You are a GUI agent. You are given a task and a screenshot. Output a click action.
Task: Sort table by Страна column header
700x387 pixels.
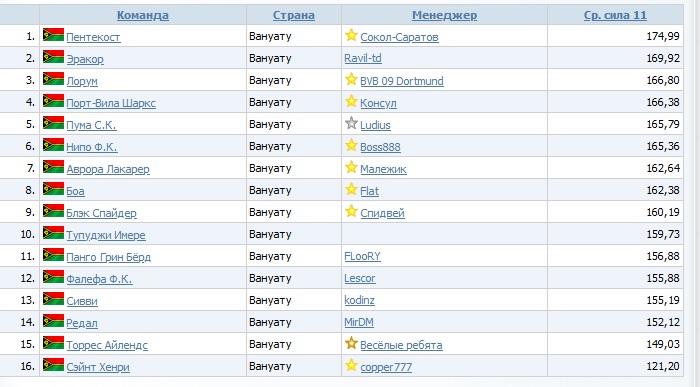tap(294, 15)
